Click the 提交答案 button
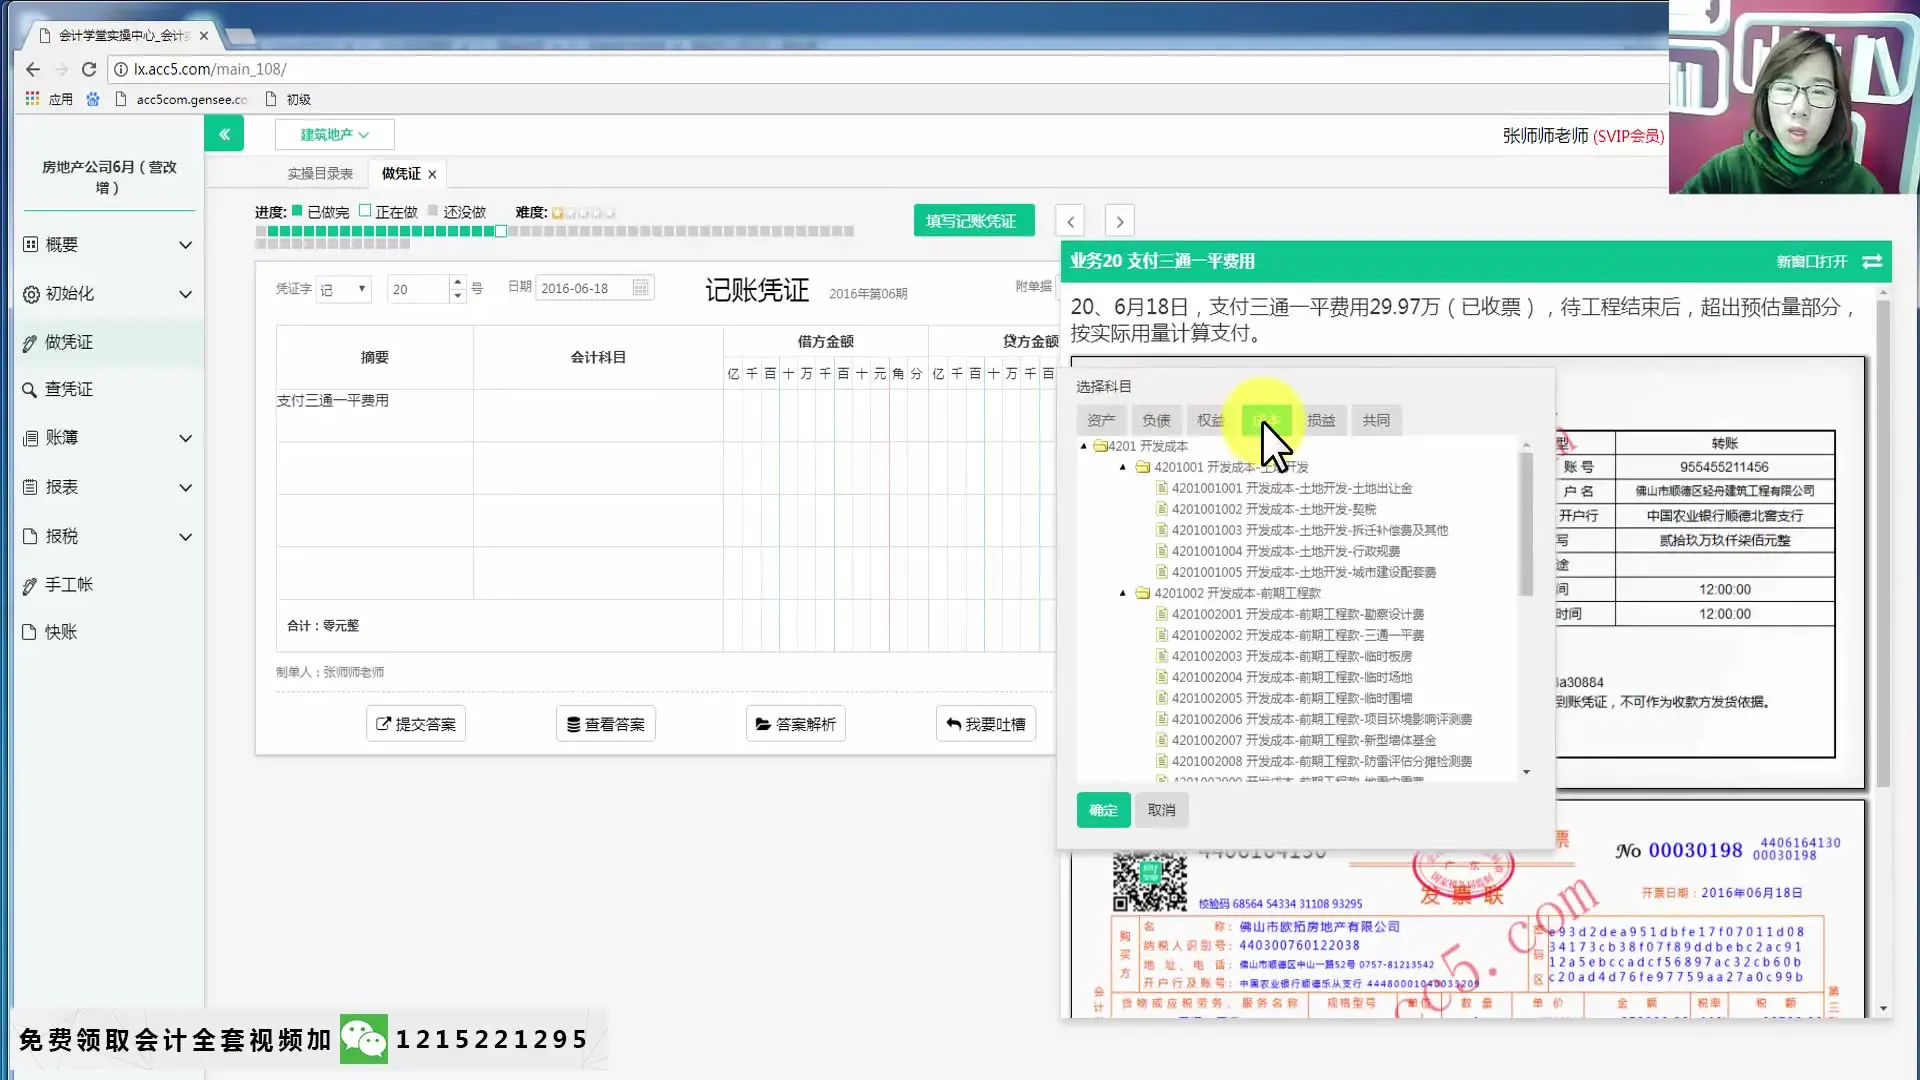The image size is (1920, 1080). (x=415, y=724)
